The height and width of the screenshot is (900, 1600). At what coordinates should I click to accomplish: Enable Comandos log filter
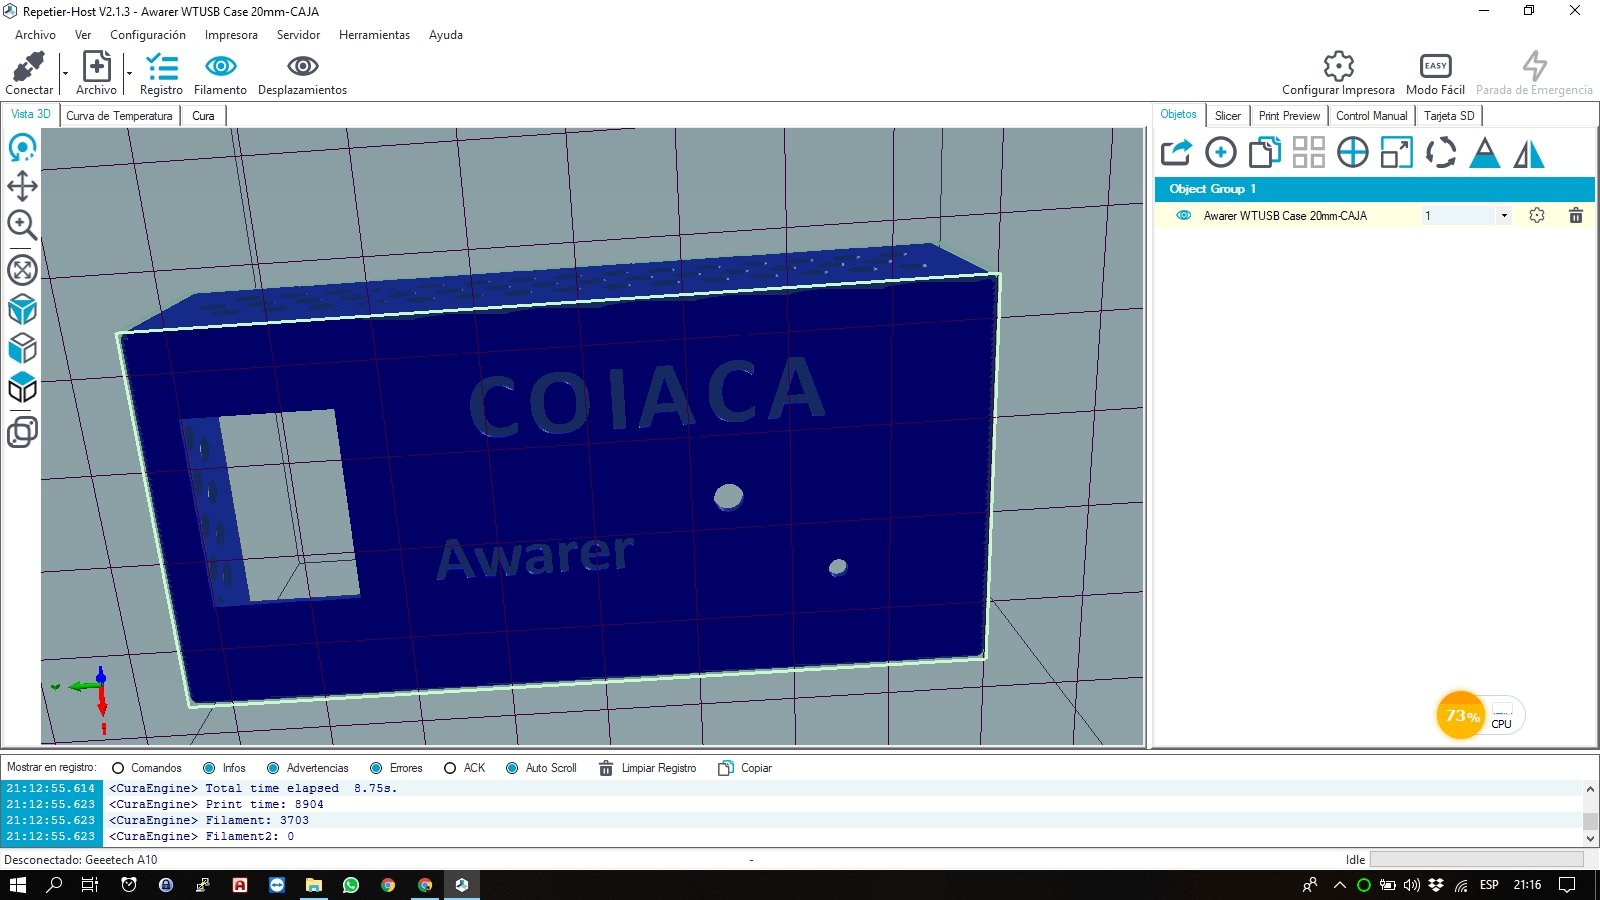pyautogui.click(x=146, y=768)
